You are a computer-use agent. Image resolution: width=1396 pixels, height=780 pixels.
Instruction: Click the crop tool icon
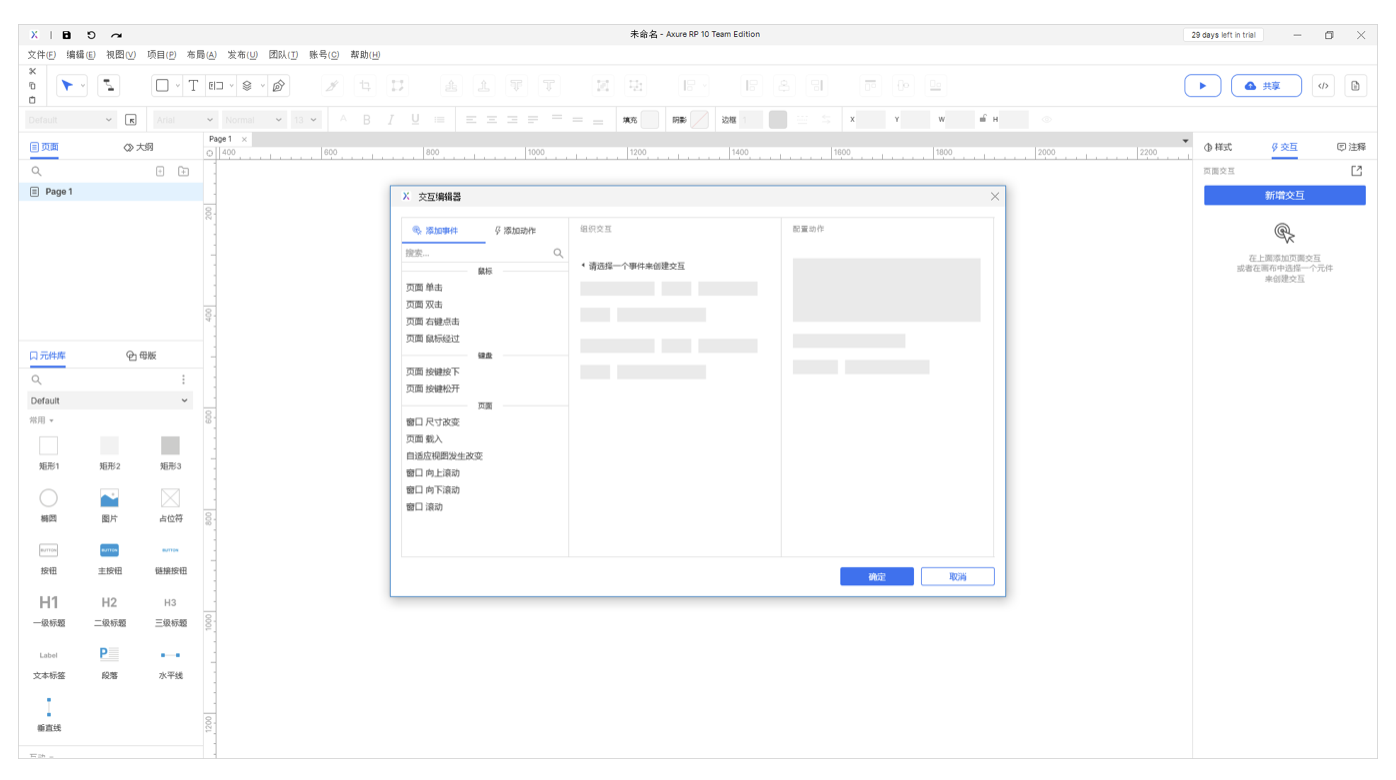(365, 86)
